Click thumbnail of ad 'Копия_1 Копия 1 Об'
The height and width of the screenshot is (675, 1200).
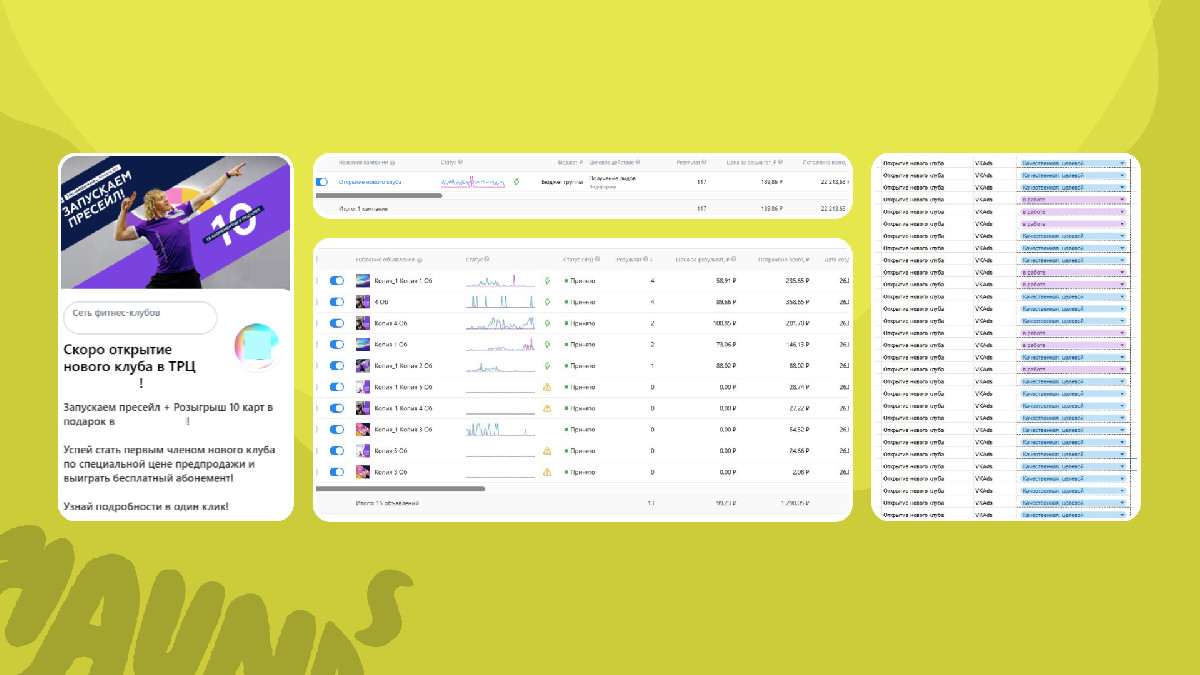363,281
